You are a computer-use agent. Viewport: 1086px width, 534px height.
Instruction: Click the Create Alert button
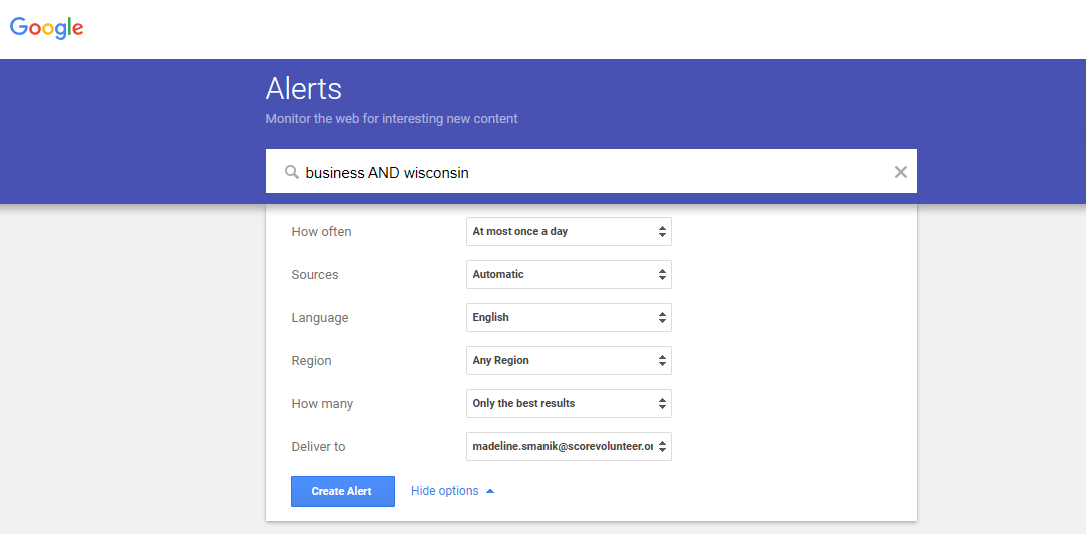(343, 491)
